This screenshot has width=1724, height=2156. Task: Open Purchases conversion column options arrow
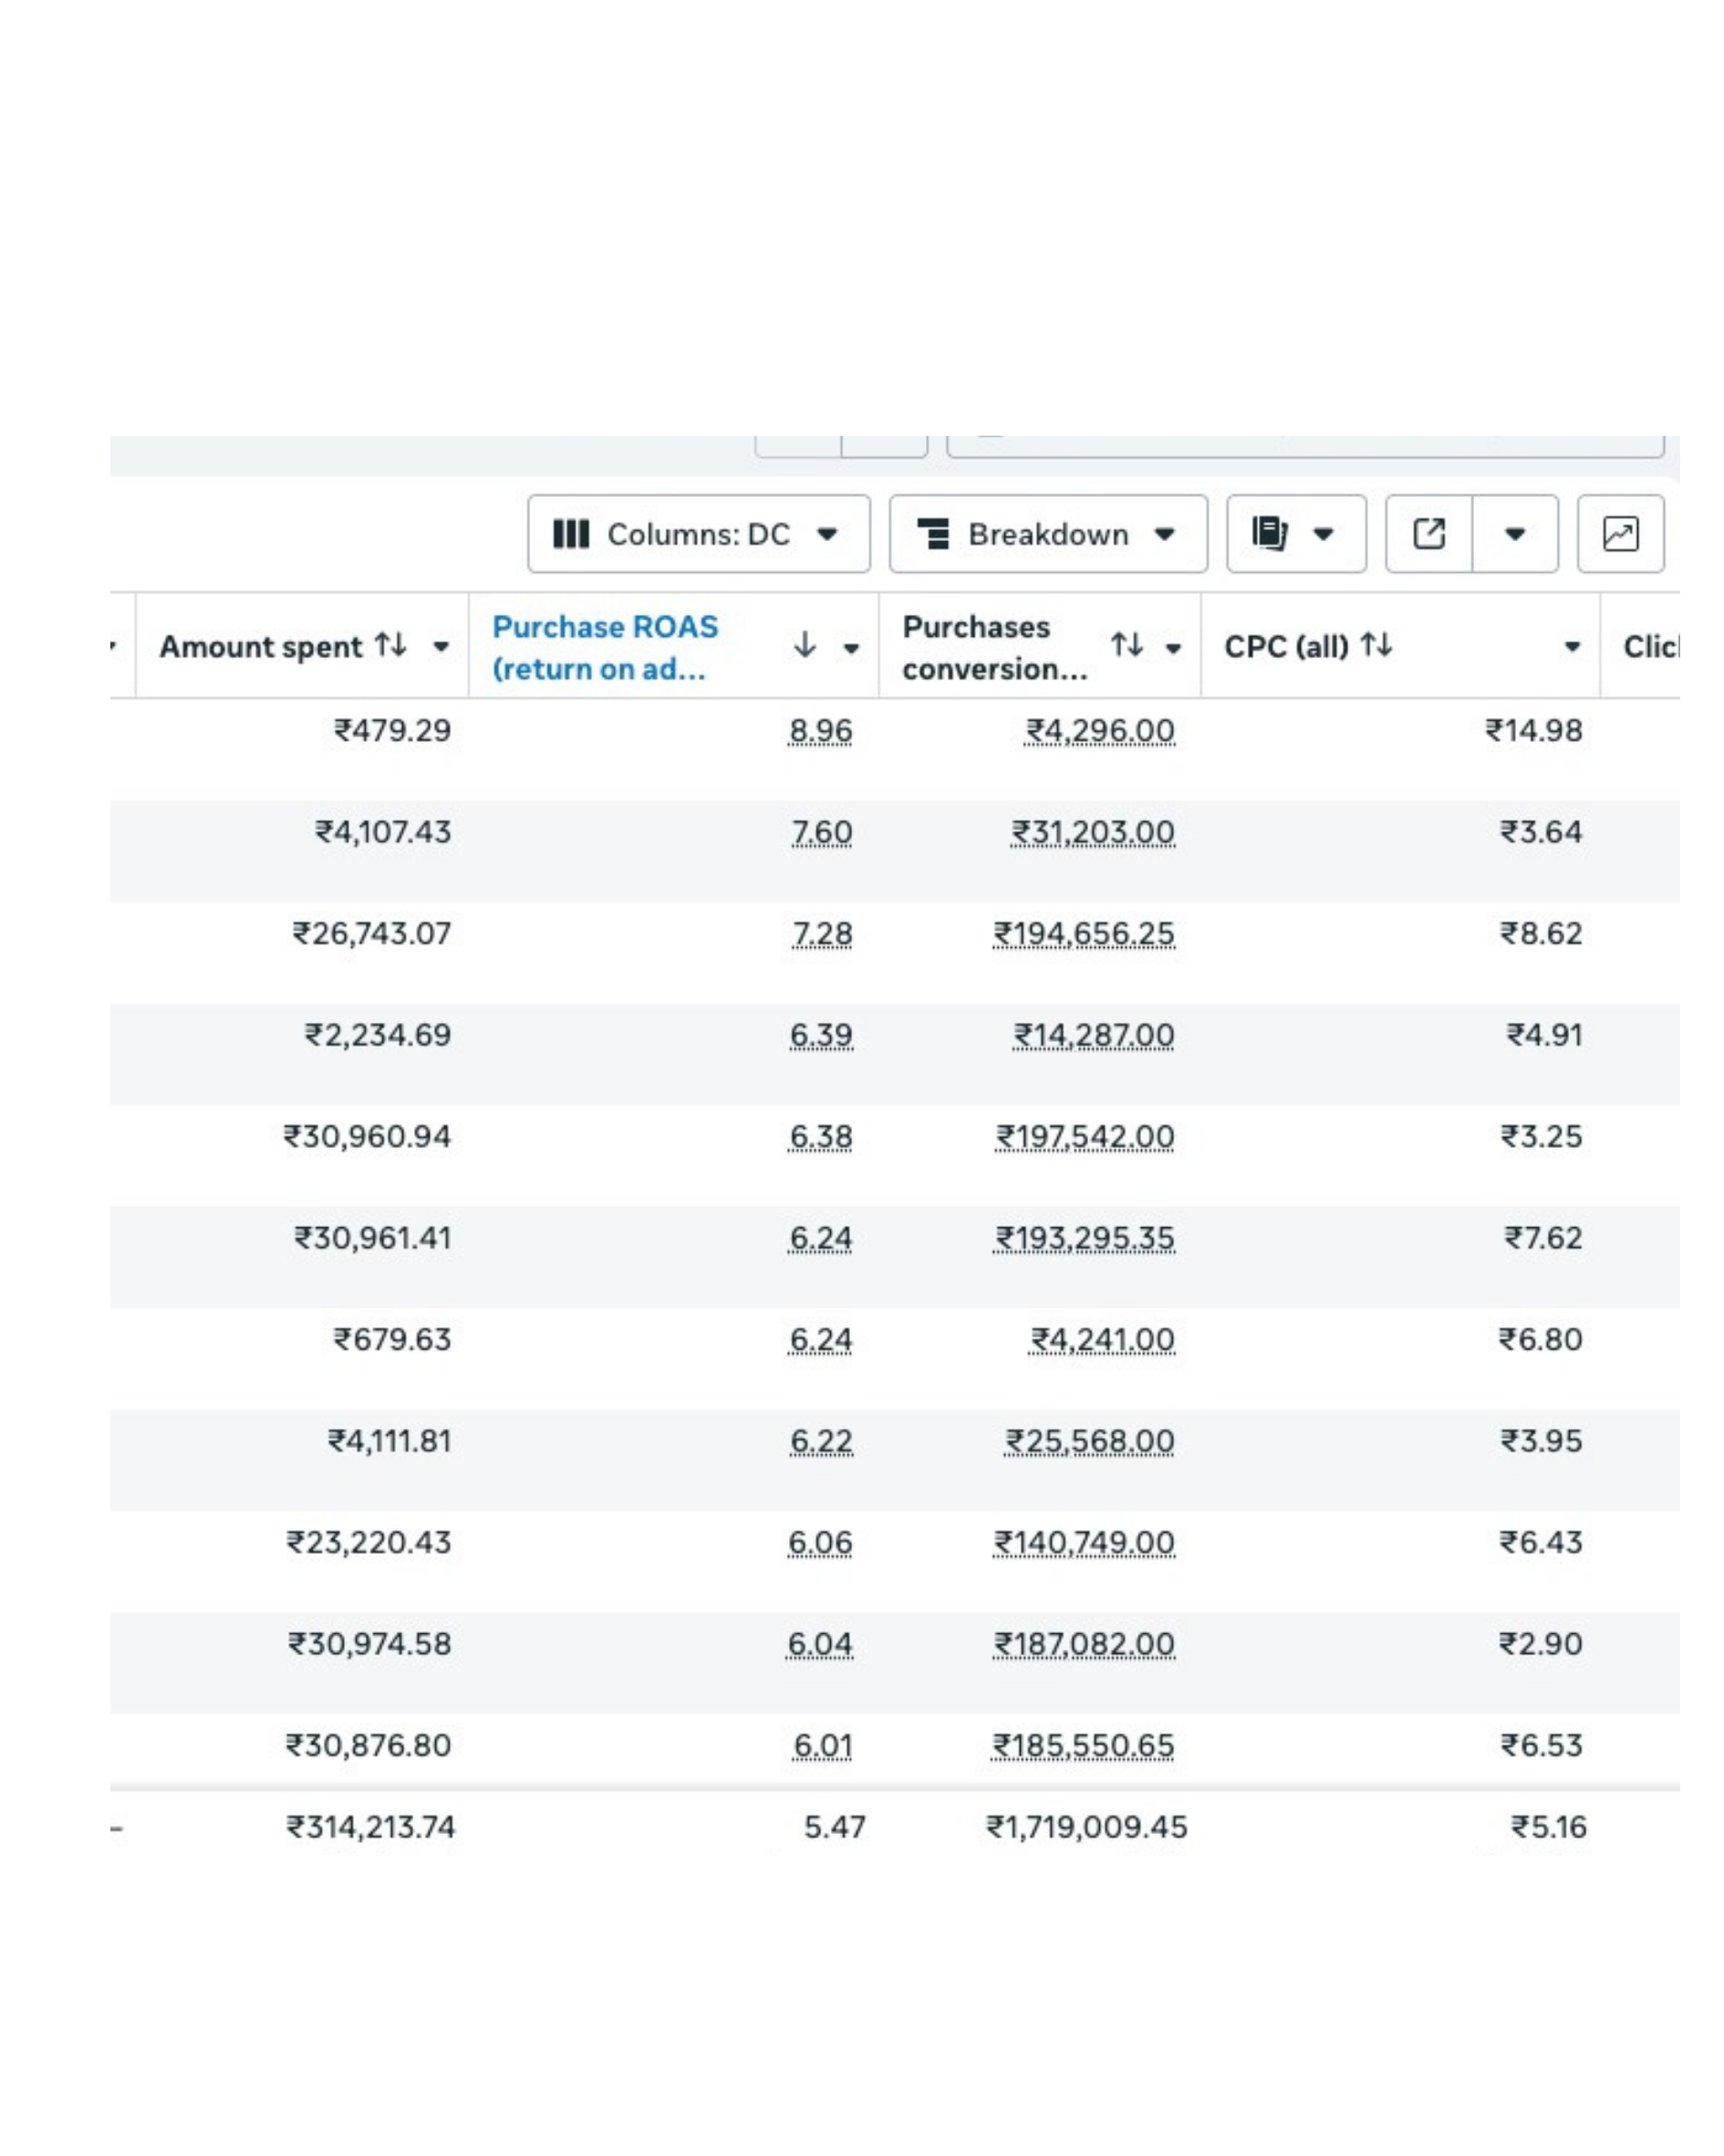1173,648
